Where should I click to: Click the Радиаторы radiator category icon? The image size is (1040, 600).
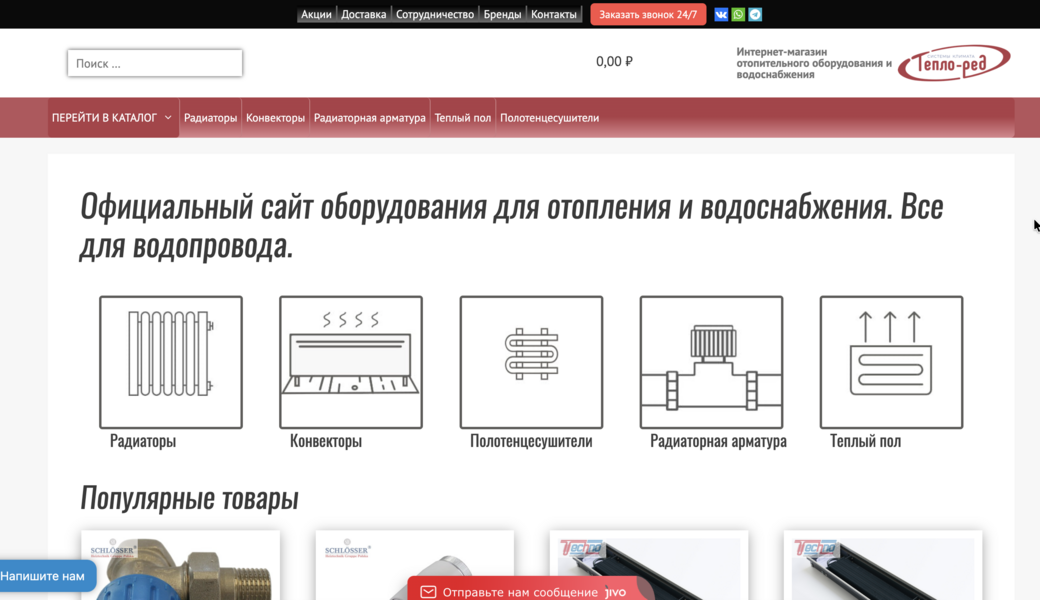(171, 362)
